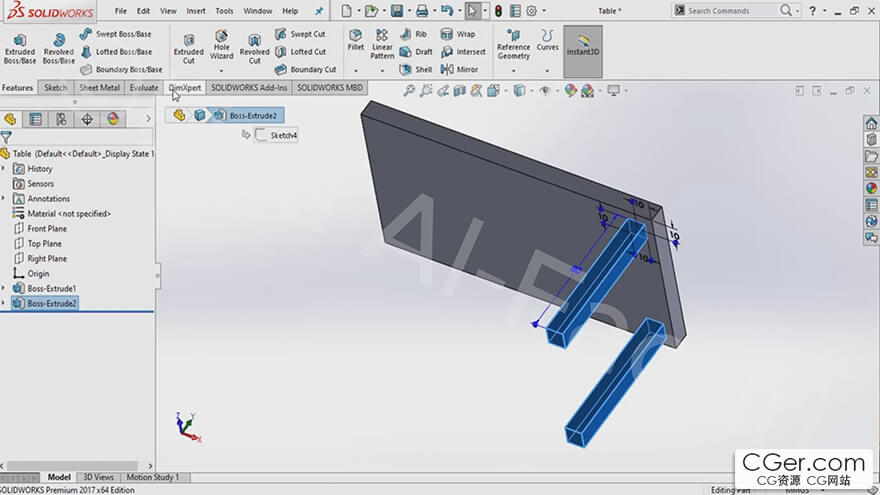Select the Extruded Boss/Base tool

(x=20, y=49)
